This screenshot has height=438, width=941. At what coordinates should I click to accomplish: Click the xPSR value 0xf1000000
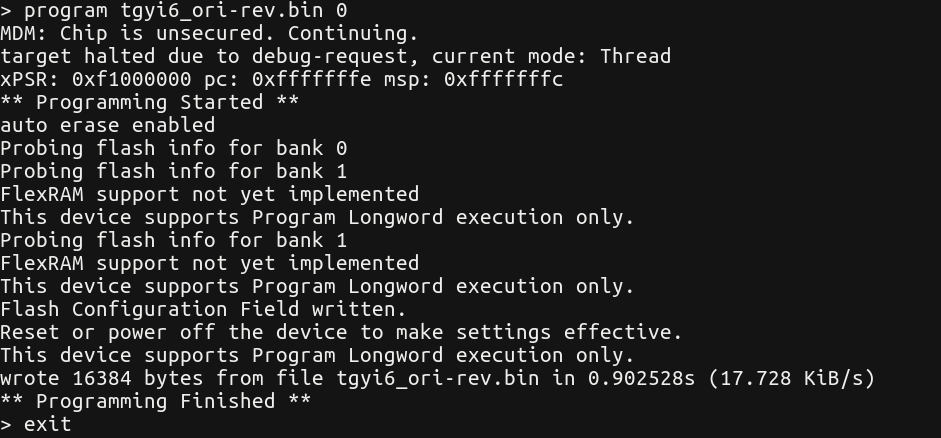point(131,79)
